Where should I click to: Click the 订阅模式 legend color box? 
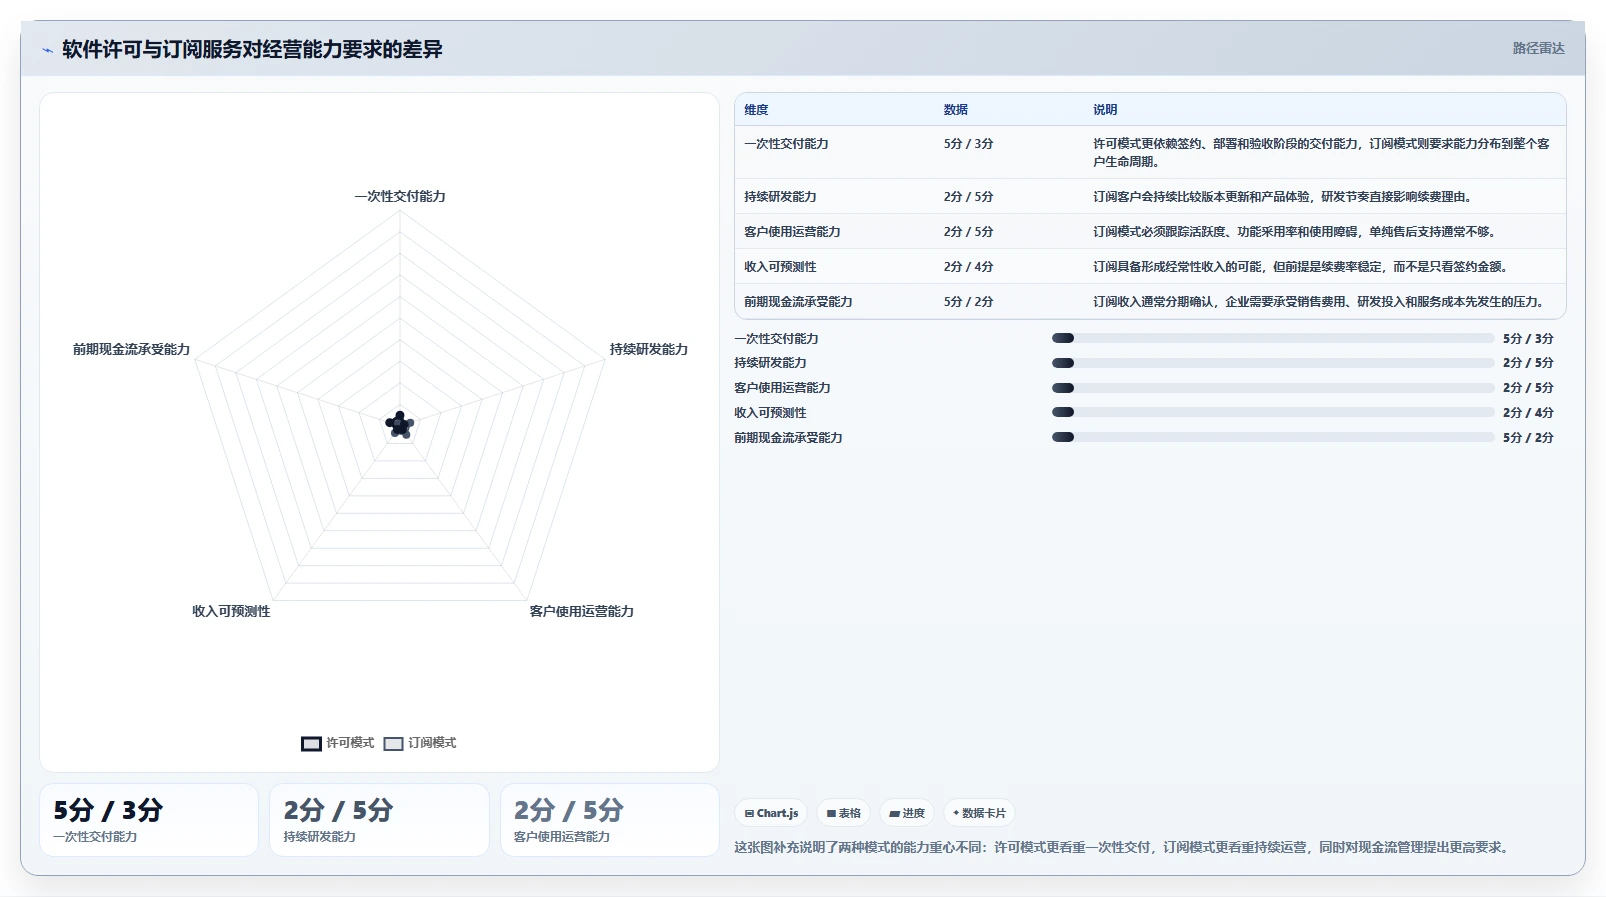[x=393, y=743]
